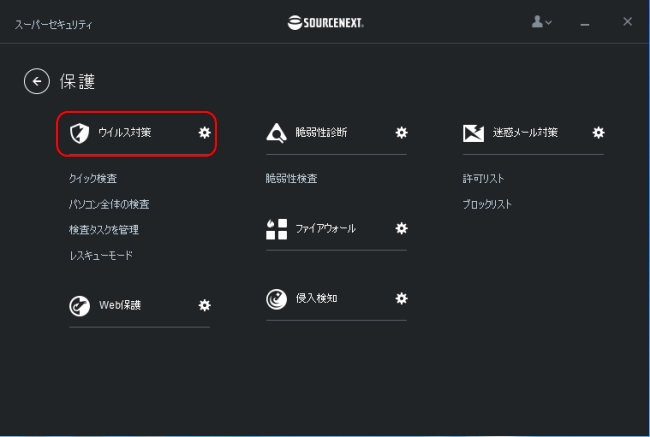Image resolution: width=650 pixels, height=437 pixels.
Task: Click the ウイルス対策 shield icon
Action: [x=79, y=133]
